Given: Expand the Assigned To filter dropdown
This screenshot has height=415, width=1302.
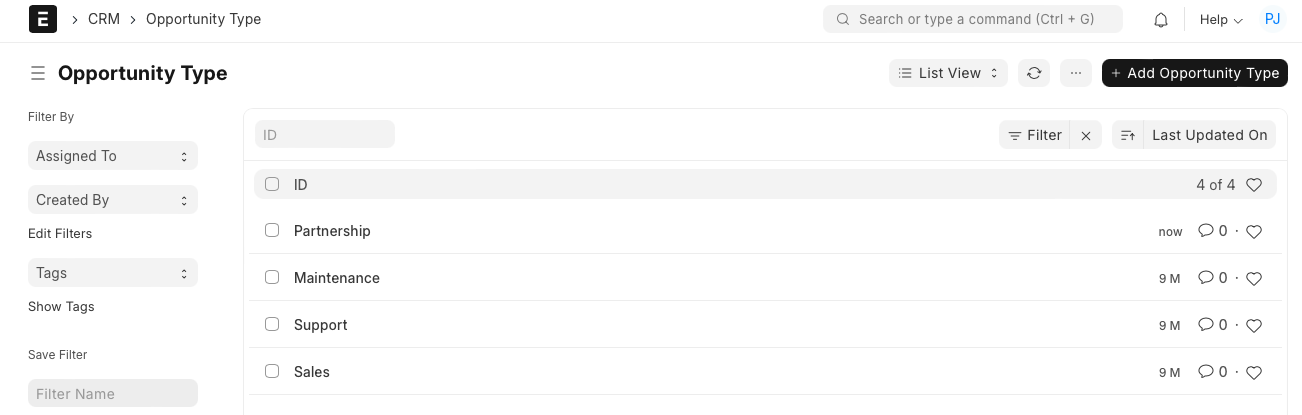Looking at the screenshot, I should 112,156.
